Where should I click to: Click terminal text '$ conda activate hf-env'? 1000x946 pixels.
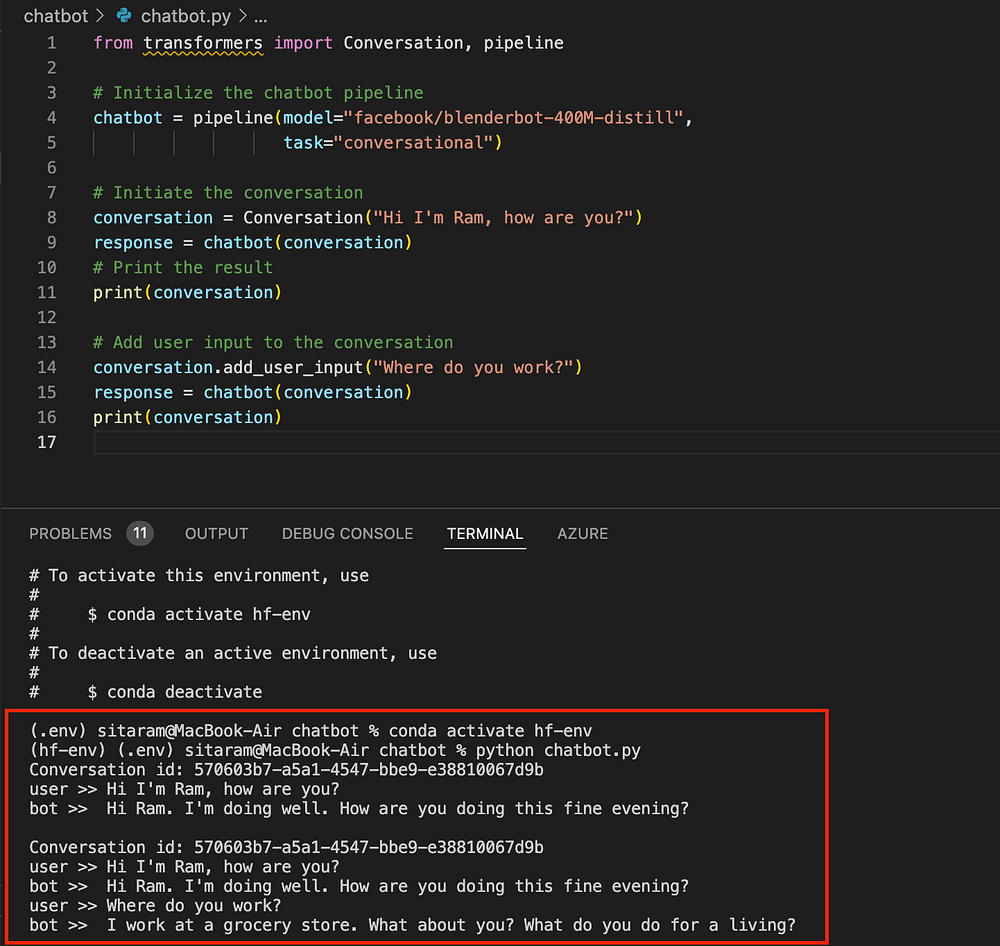tap(199, 614)
